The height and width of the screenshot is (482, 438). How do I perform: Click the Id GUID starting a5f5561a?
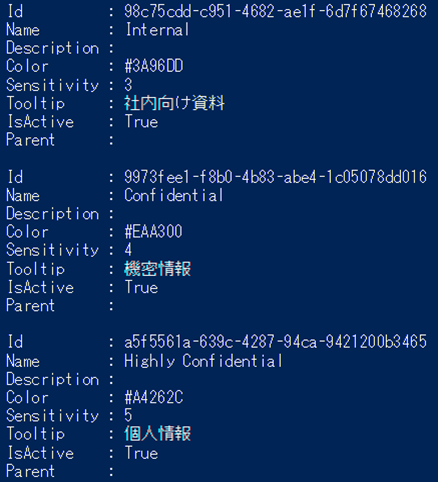tap(275, 342)
